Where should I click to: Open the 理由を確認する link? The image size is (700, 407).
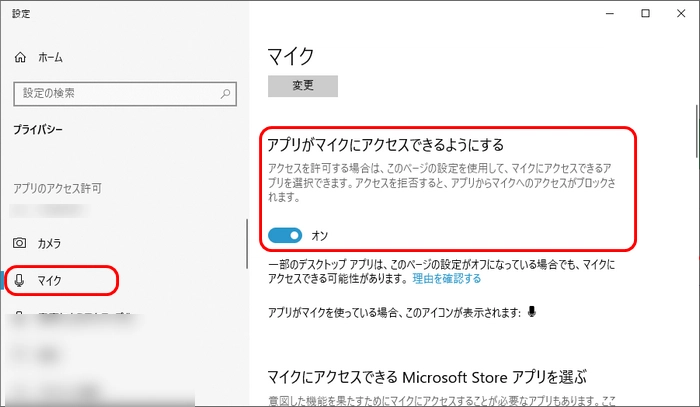click(446, 279)
